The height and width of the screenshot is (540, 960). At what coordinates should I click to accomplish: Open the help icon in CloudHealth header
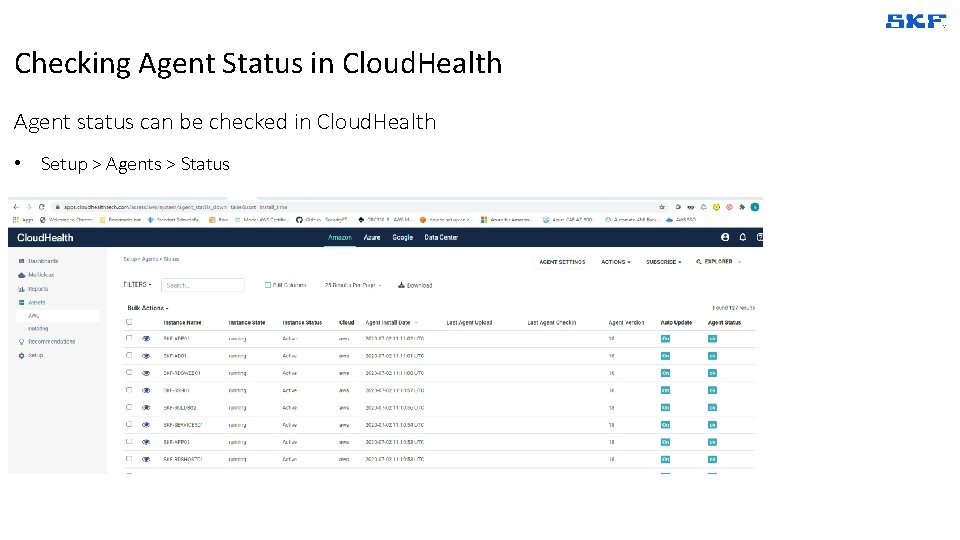[760, 237]
